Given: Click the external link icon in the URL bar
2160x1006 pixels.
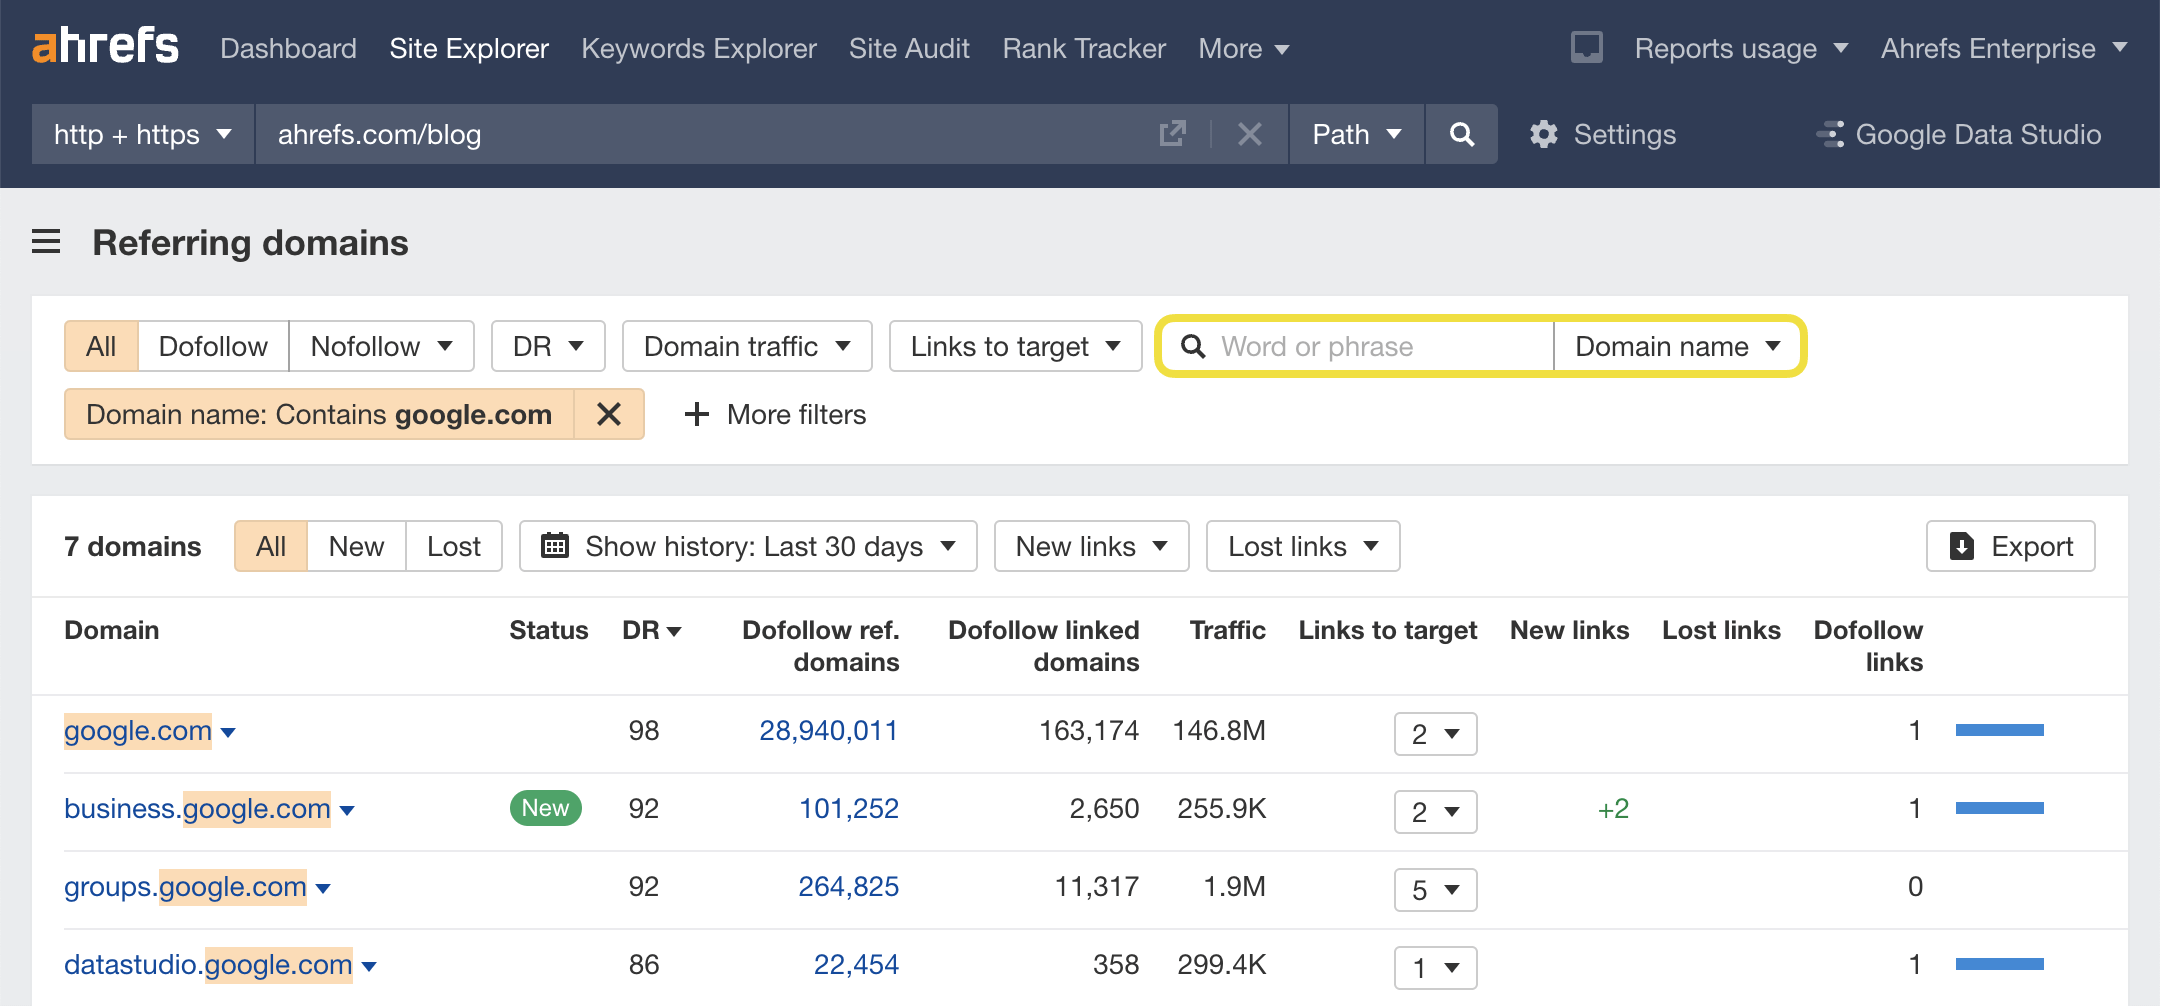Looking at the screenshot, I should pyautogui.click(x=1172, y=134).
